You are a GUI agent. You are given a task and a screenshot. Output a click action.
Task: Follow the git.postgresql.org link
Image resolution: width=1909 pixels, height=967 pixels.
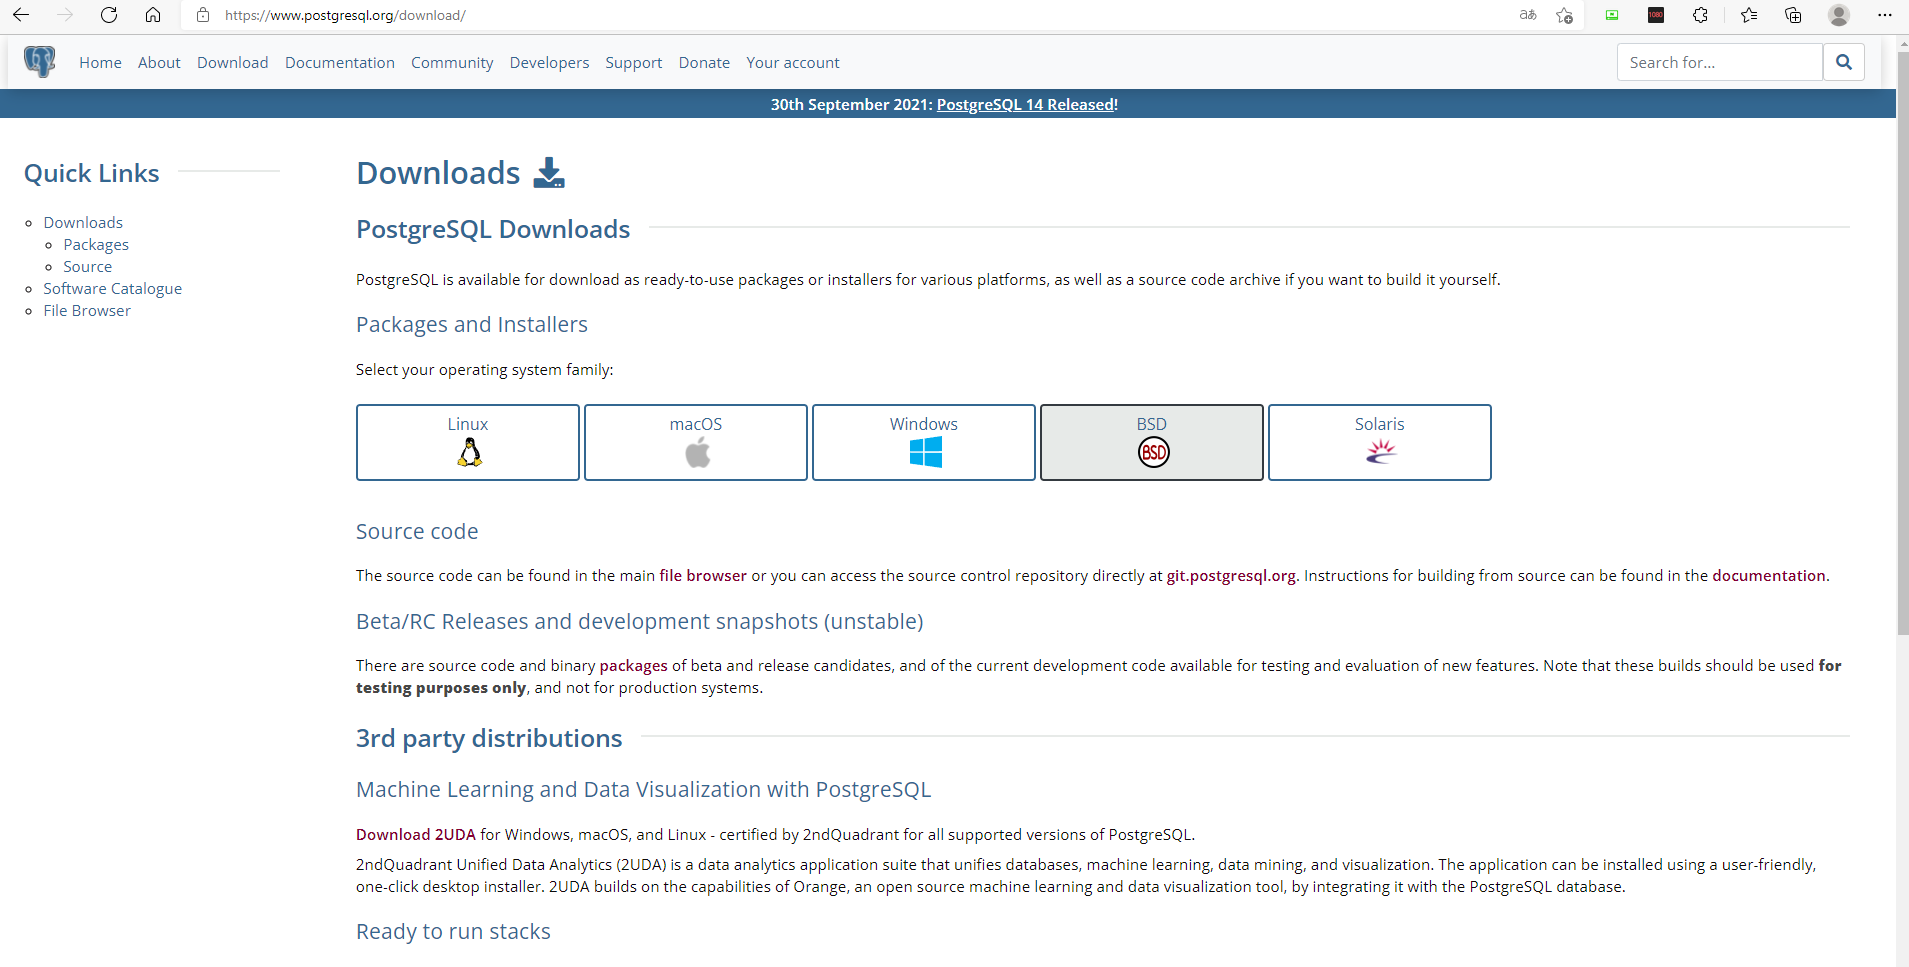(x=1231, y=575)
